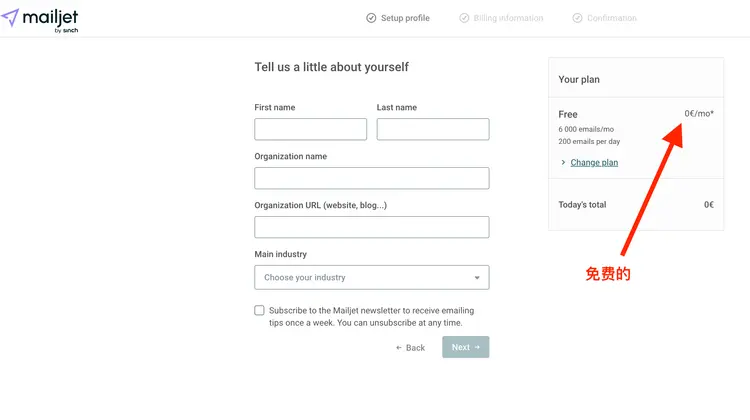Open the Main industry dropdown
The image size is (750, 420).
[371, 277]
